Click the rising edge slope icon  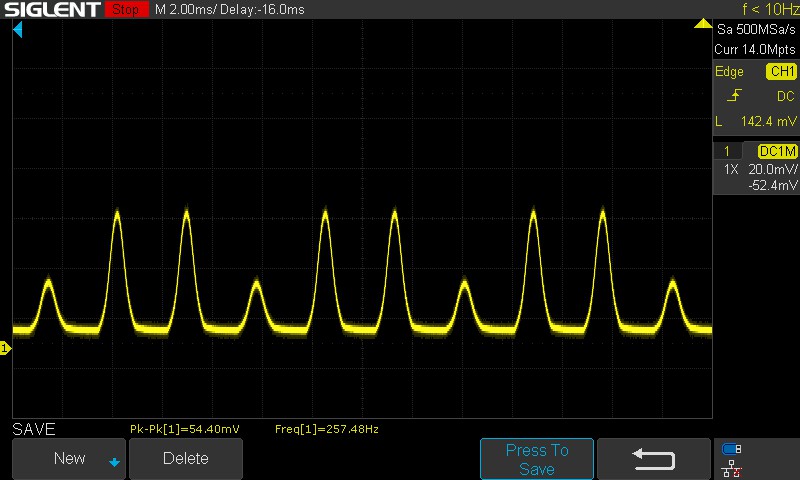[734, 95]
